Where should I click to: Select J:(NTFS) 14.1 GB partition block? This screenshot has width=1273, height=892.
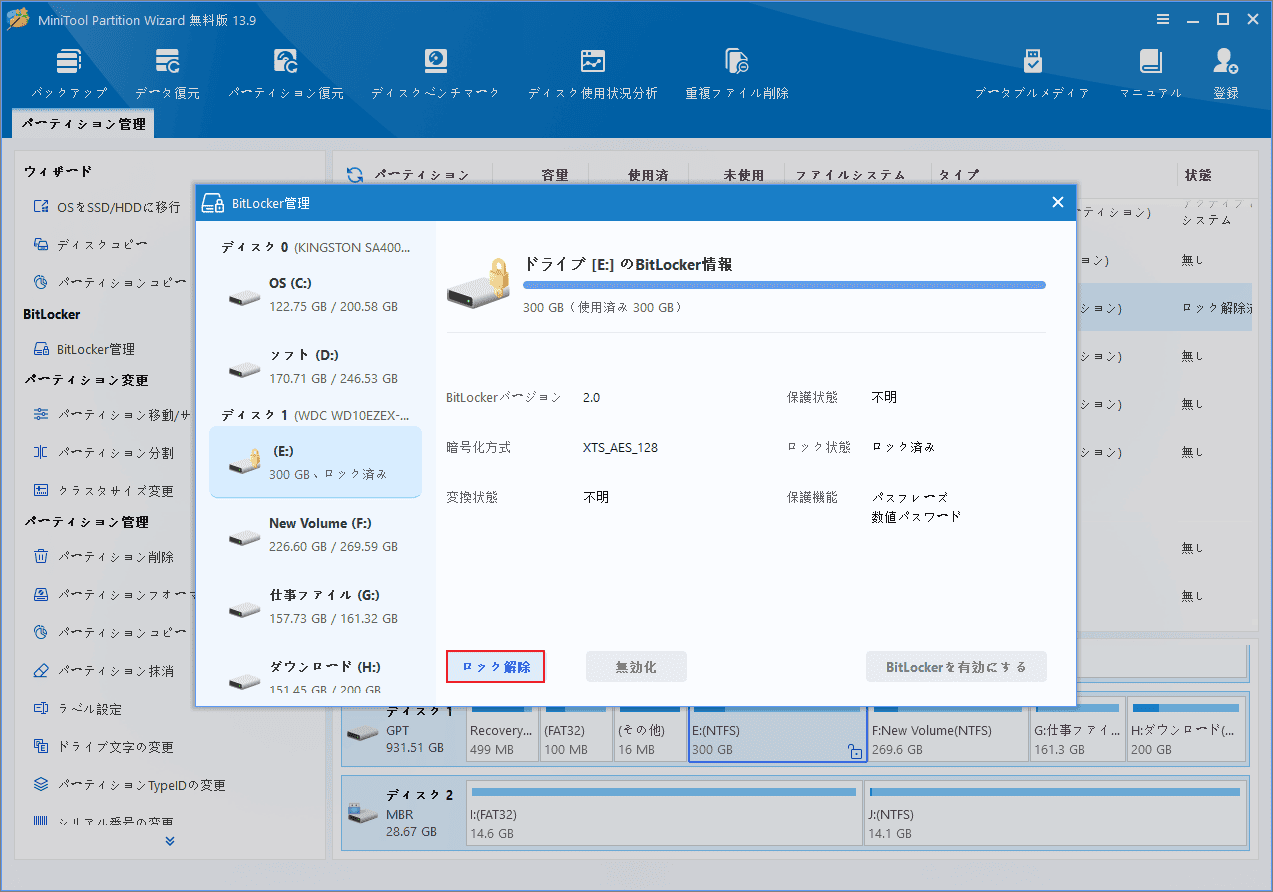1054,813
